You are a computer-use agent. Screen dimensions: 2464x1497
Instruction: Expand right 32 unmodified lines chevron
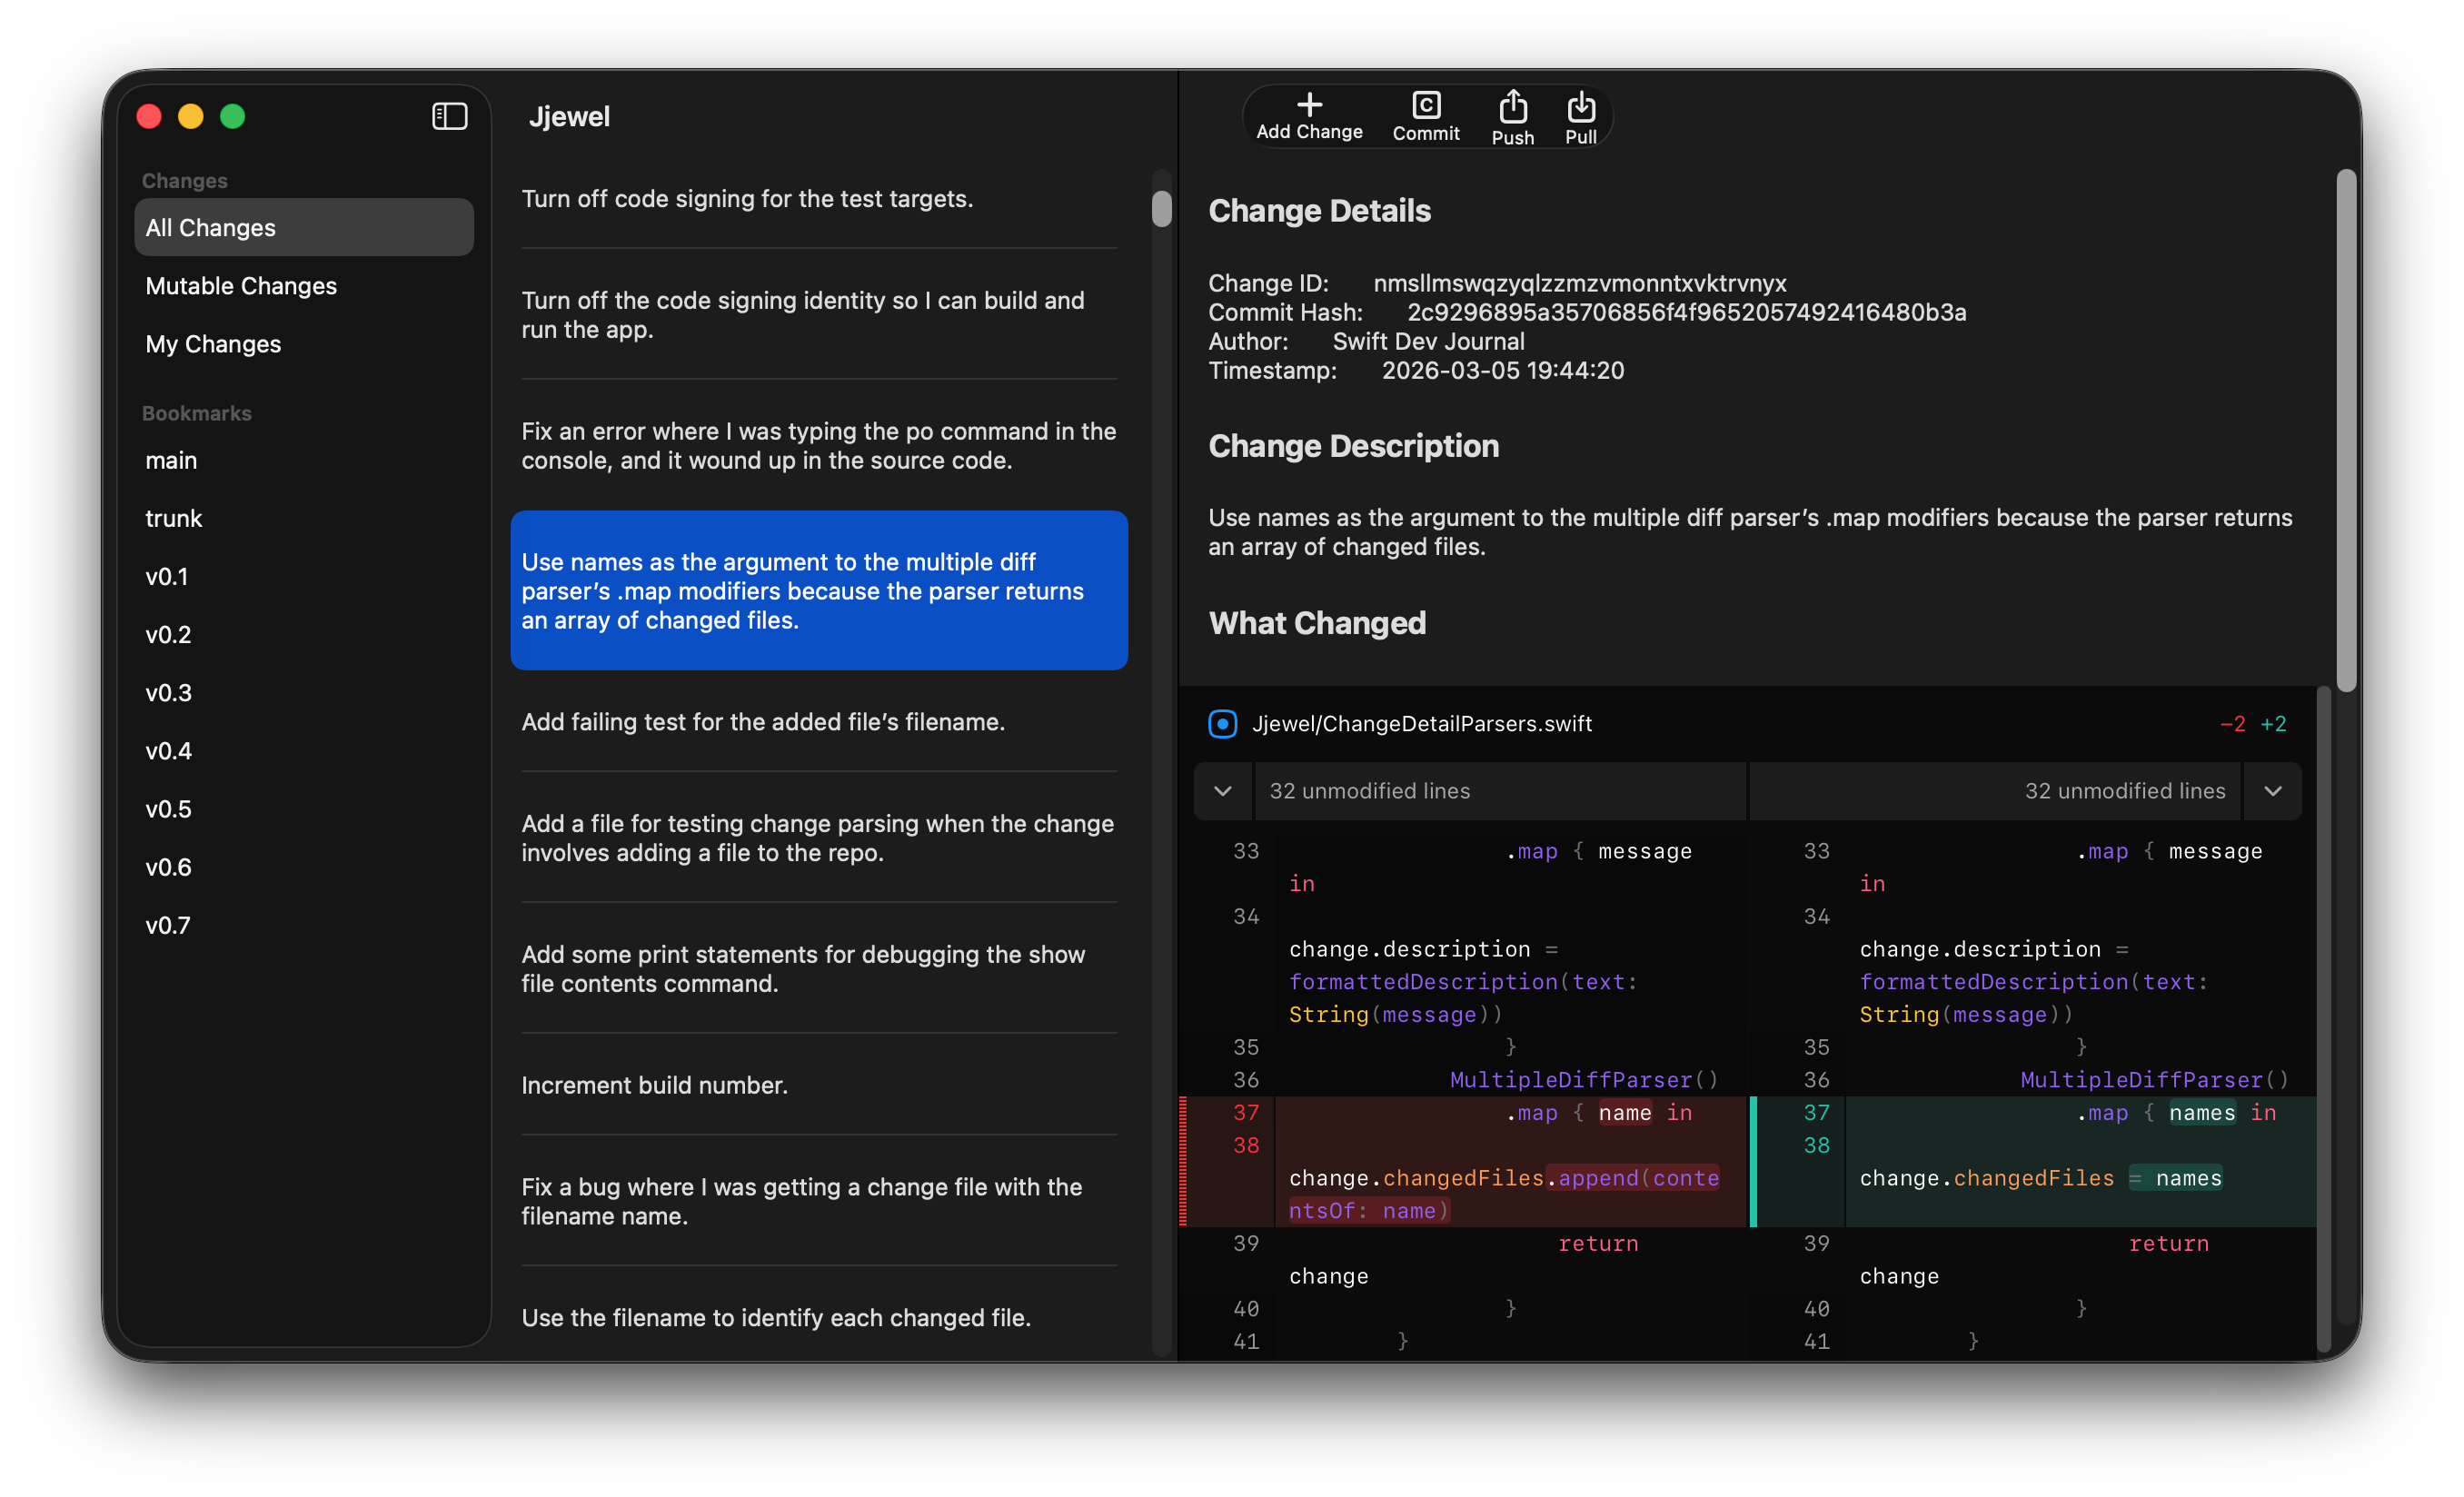pos(2272,791)
